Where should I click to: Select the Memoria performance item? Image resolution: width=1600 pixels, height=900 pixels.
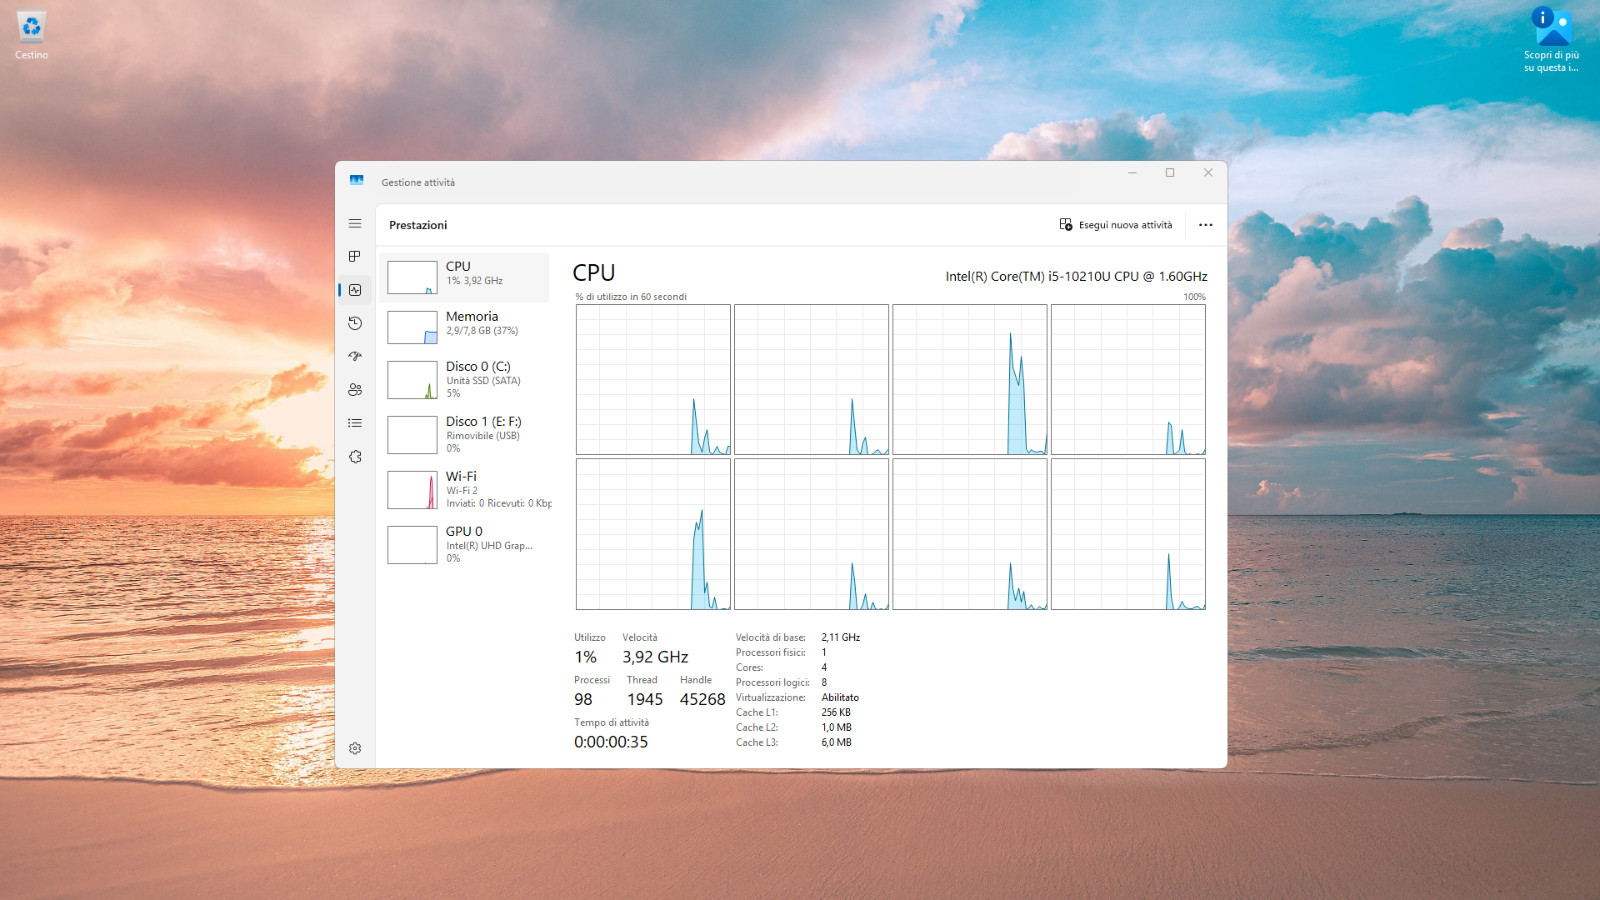click(x=464, y=327)
